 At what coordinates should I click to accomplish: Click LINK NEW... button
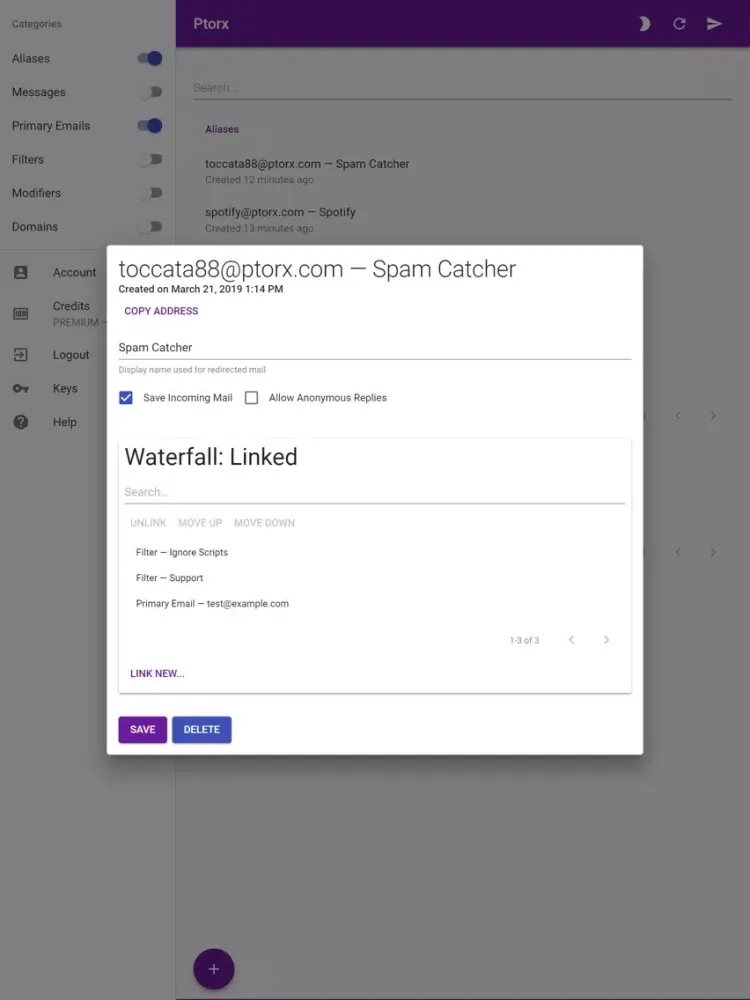[x=158, y=673]
